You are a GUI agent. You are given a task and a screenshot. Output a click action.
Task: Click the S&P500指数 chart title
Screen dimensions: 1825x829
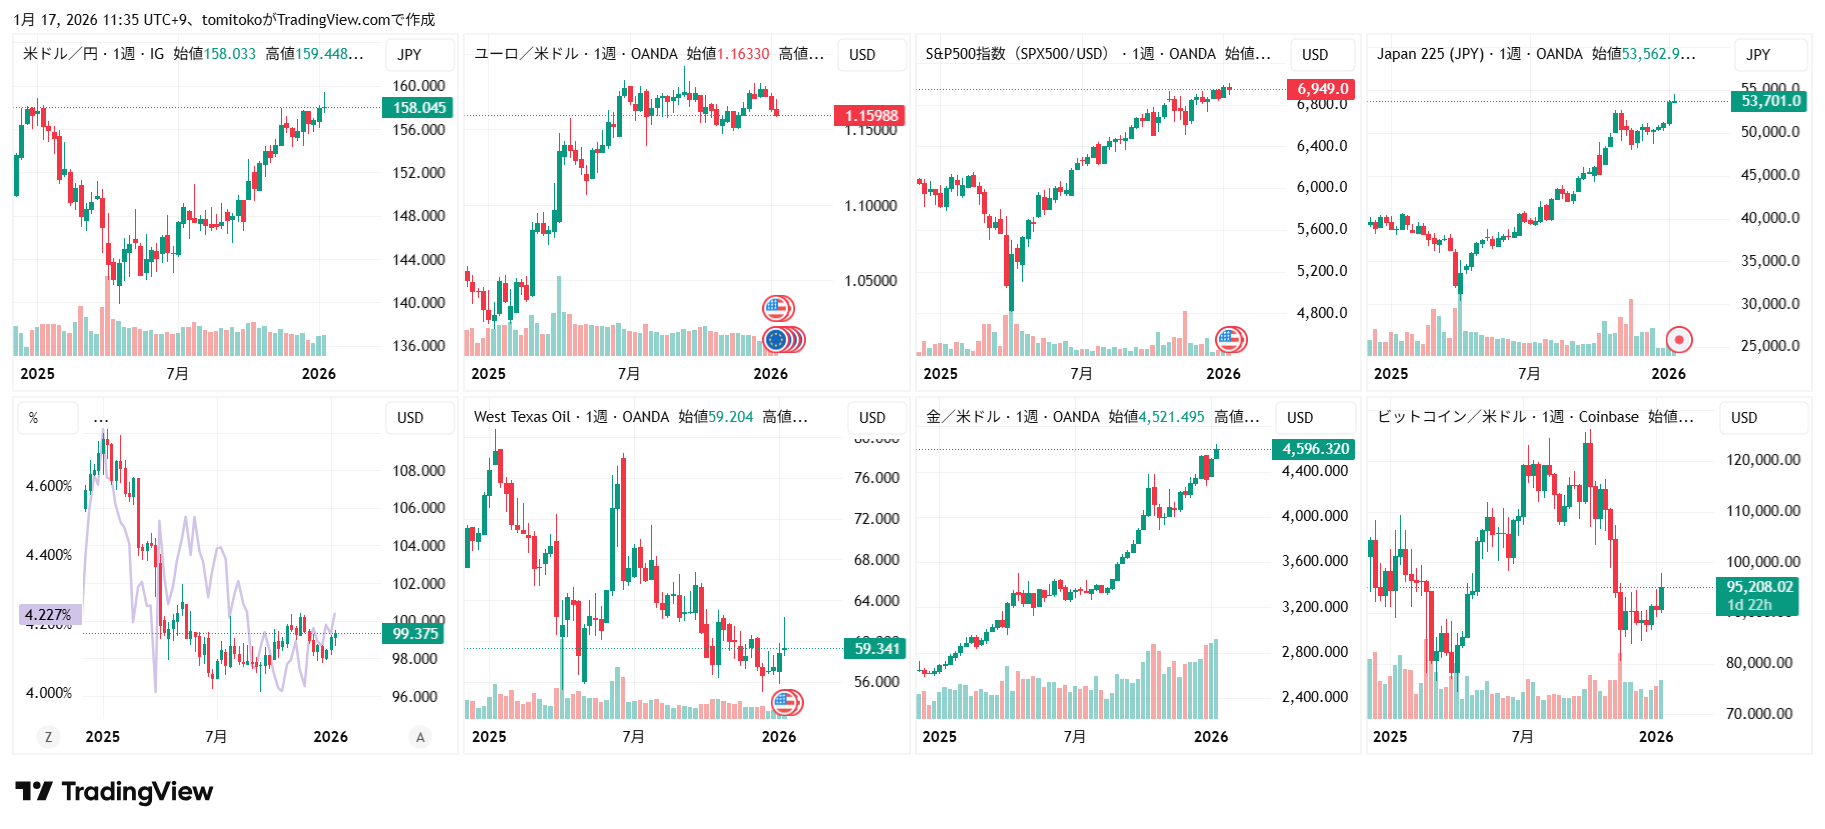tap(1016, 54)
